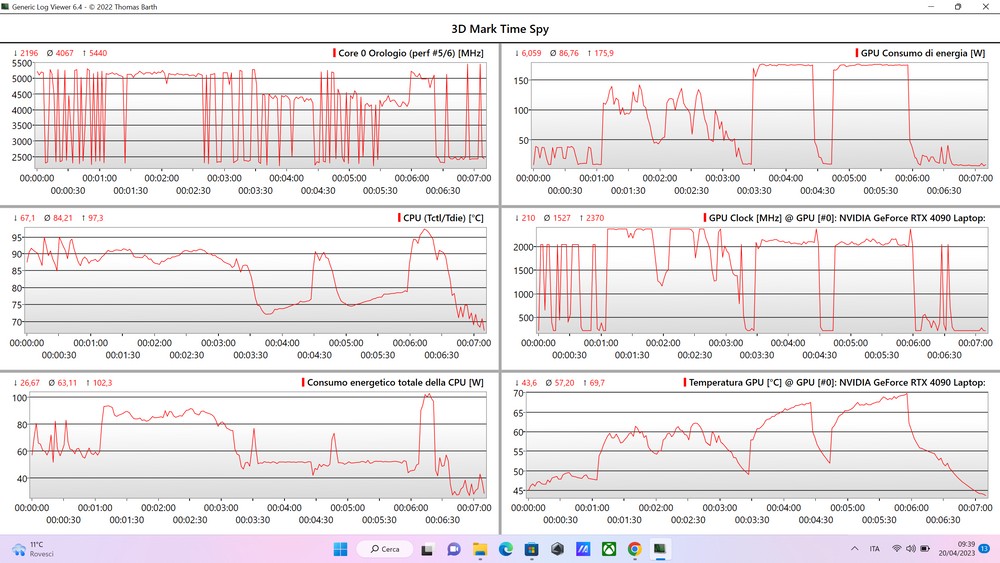Viewport: 1000px width, 563px height.
Task: Click the window title Generic Log Viewer 6.4
Action: pos(84,6)
